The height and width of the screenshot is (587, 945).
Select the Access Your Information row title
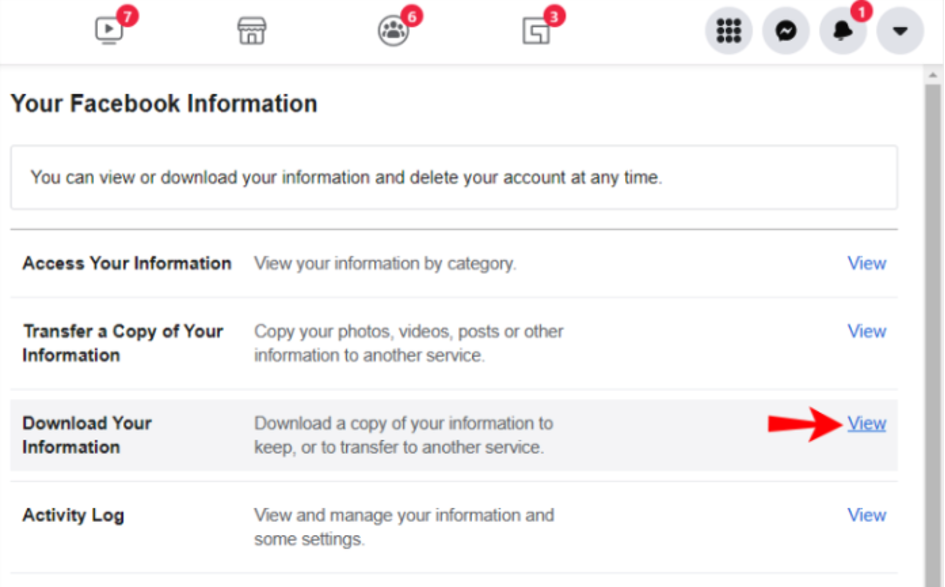[127, 263]
